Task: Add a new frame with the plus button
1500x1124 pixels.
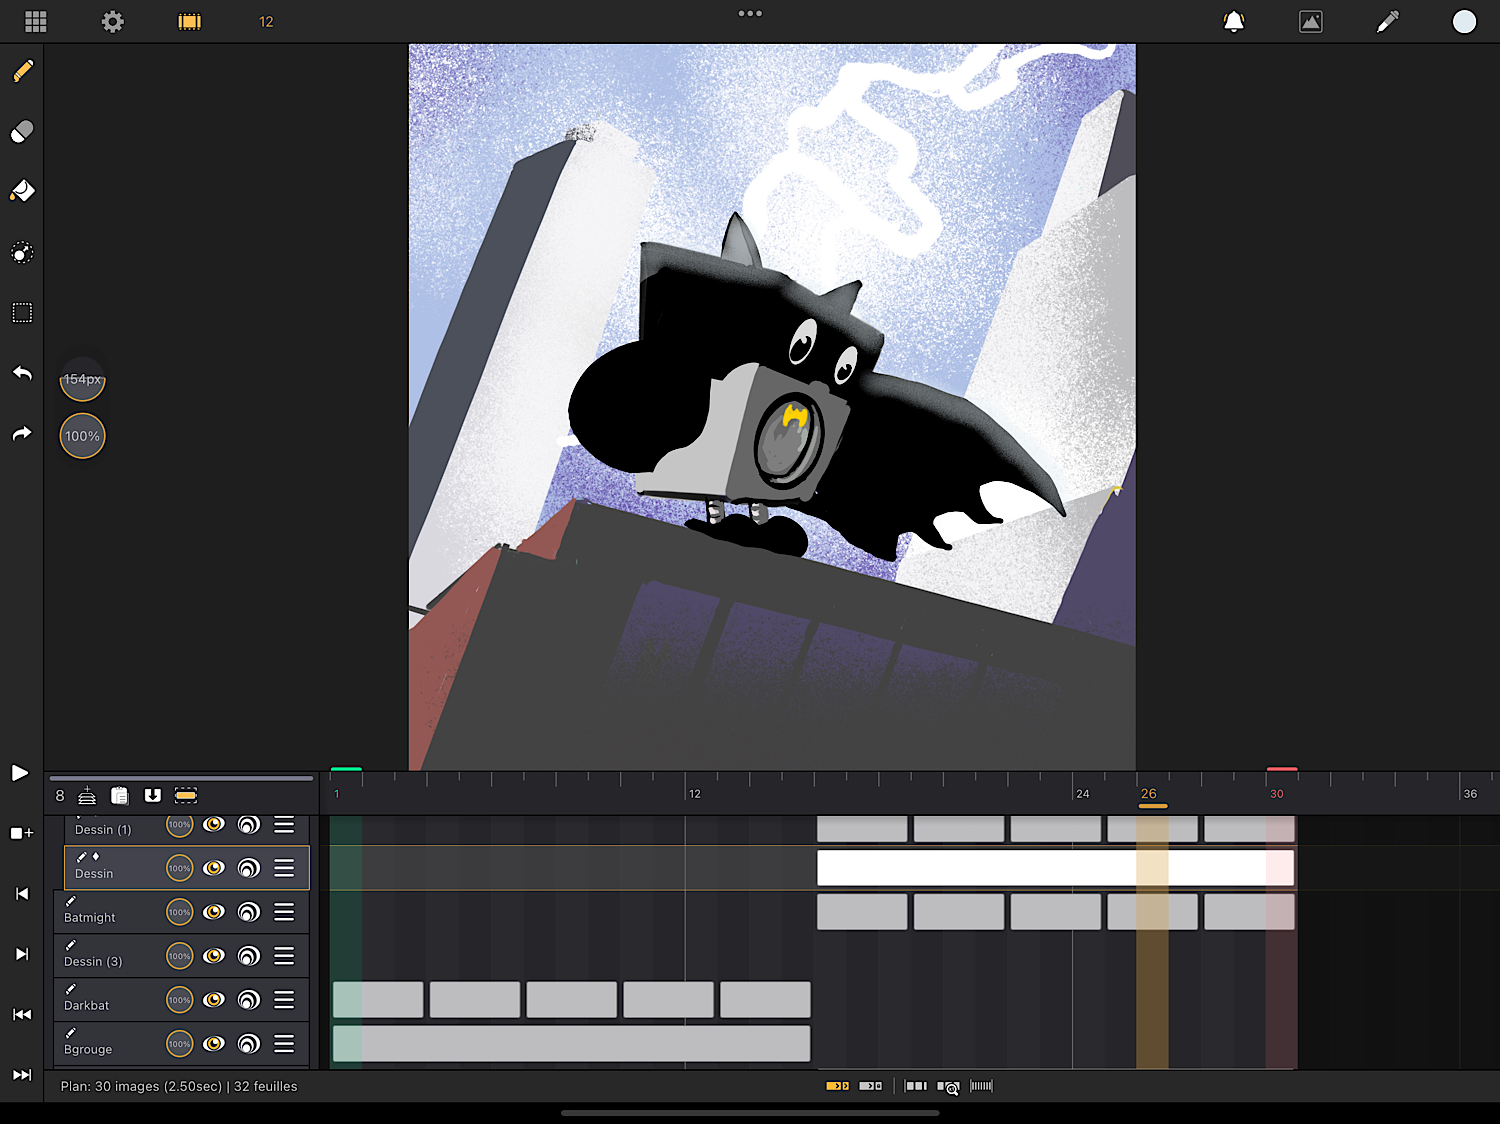Action: pyautogui.click(x=21, y=833)
